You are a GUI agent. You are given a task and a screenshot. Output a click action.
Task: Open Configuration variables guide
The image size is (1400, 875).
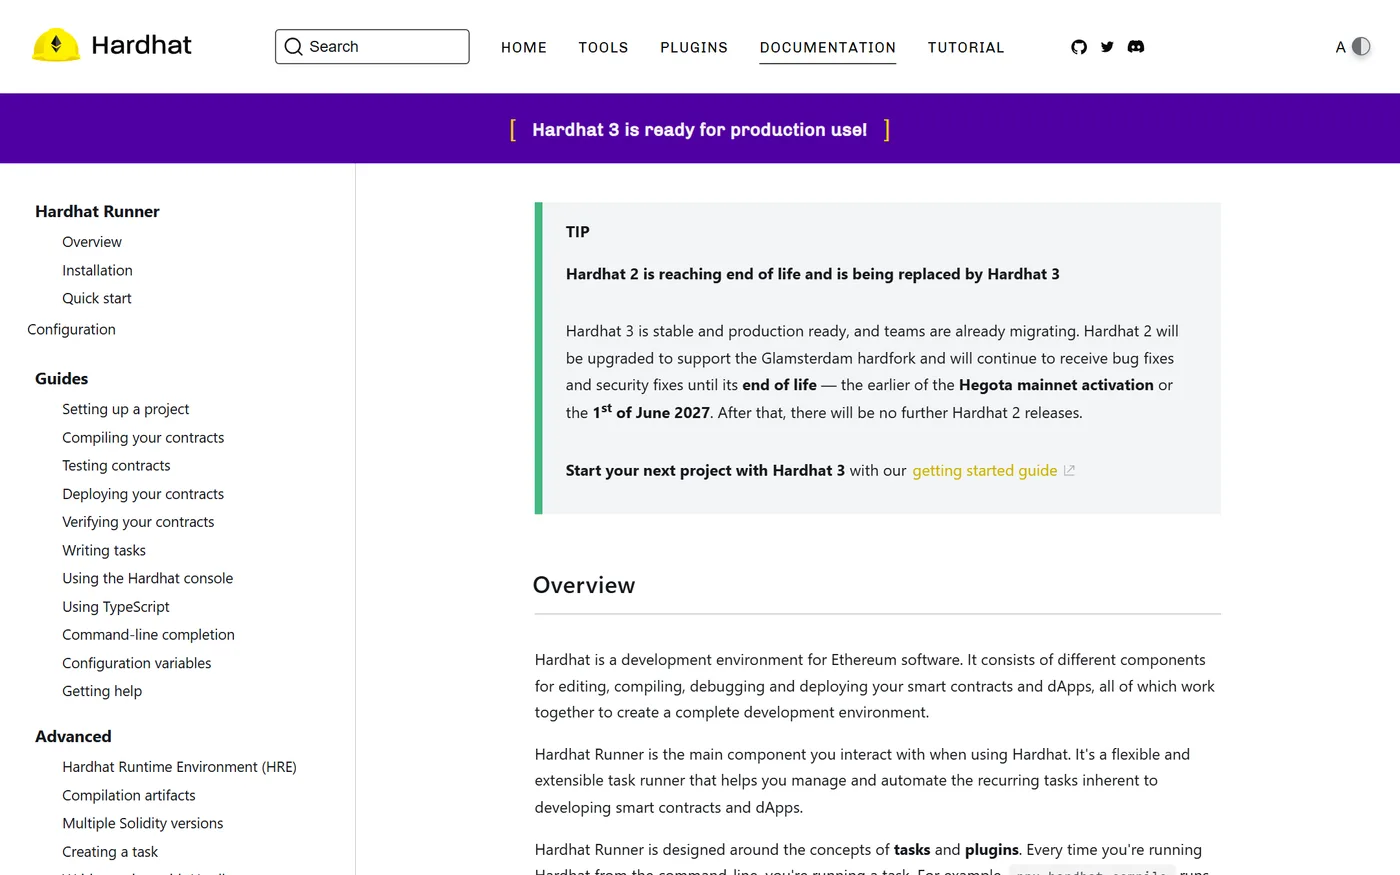click(137, 663)
